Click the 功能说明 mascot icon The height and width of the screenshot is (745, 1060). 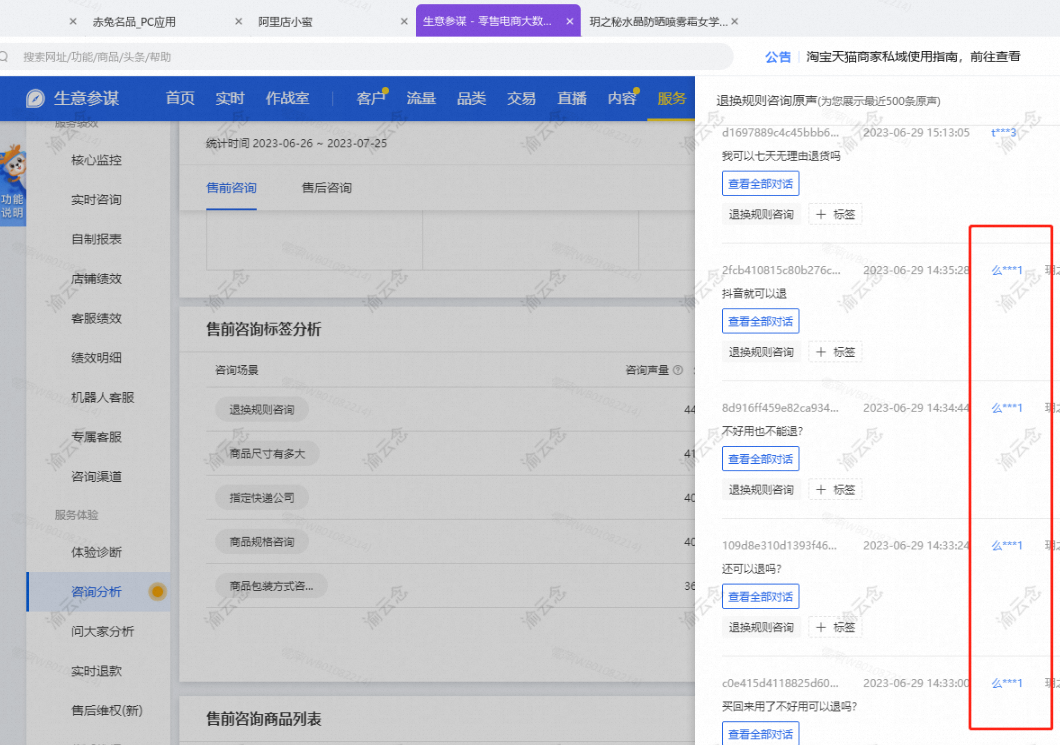(12, 185)
